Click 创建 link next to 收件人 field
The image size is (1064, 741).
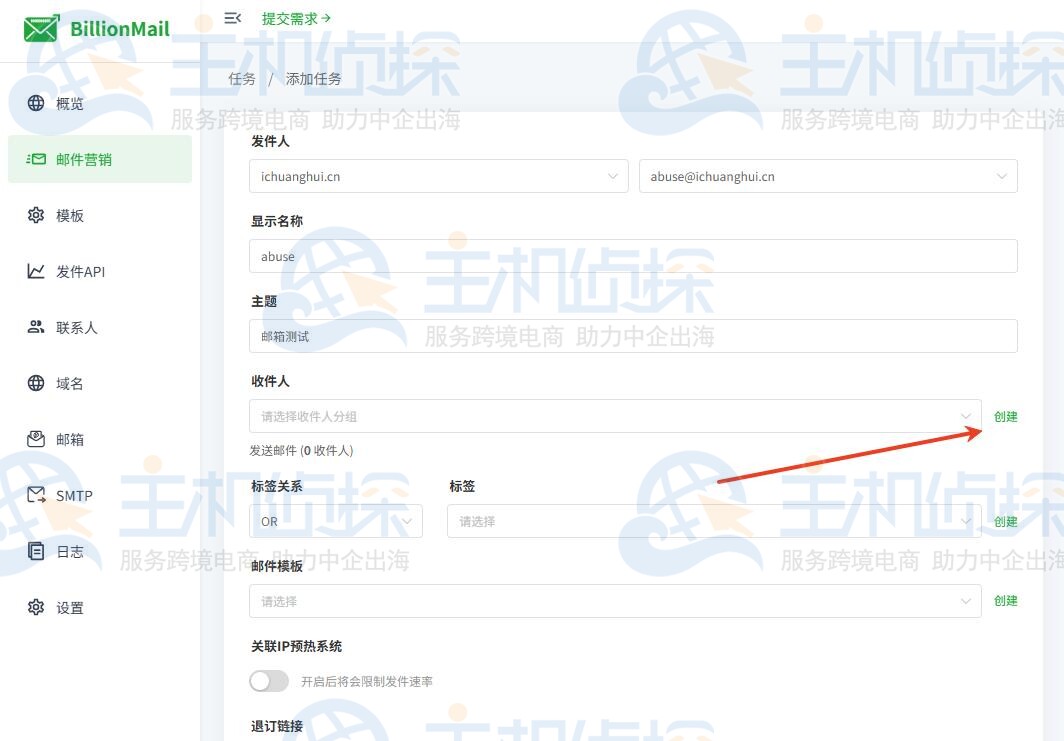[1005, 416]
